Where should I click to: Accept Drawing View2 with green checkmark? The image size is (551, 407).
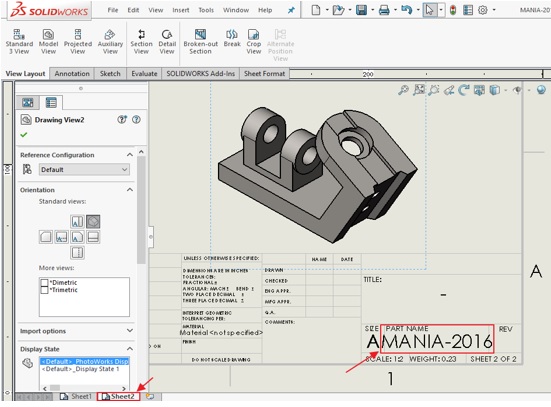[24, 135]
